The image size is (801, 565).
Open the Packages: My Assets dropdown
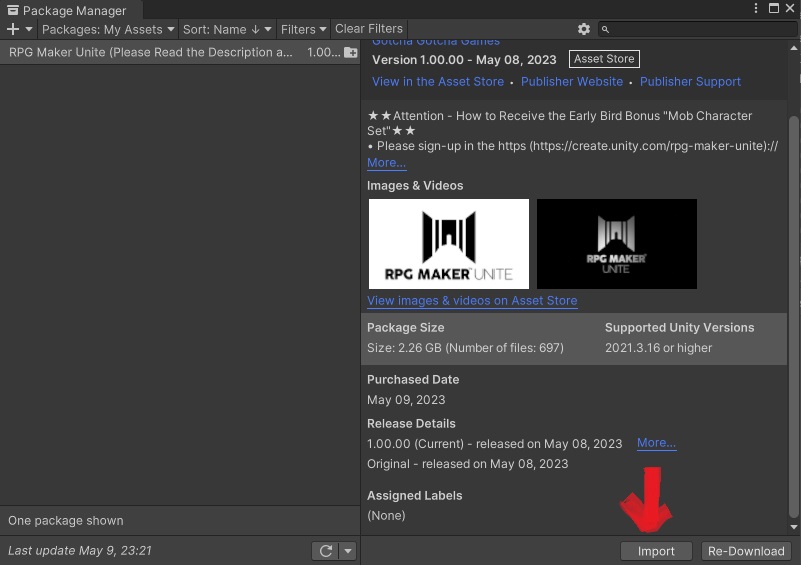[x=108, y=29]
